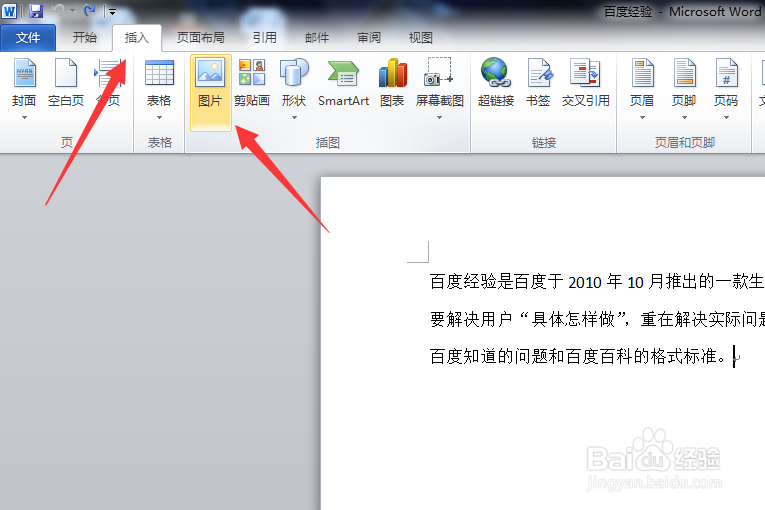
Task: Insert a 空白页 blank page
Action: click(66, 82)
